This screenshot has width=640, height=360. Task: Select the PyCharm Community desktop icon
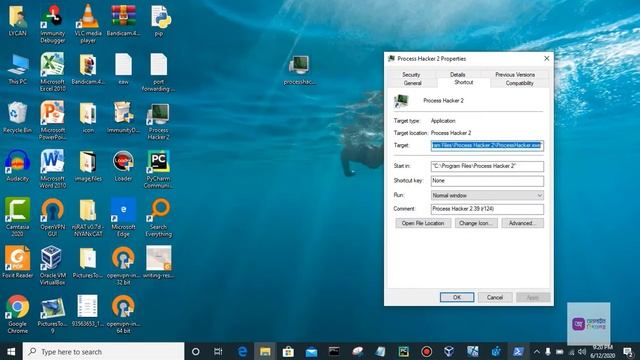(x=158, y=169)
